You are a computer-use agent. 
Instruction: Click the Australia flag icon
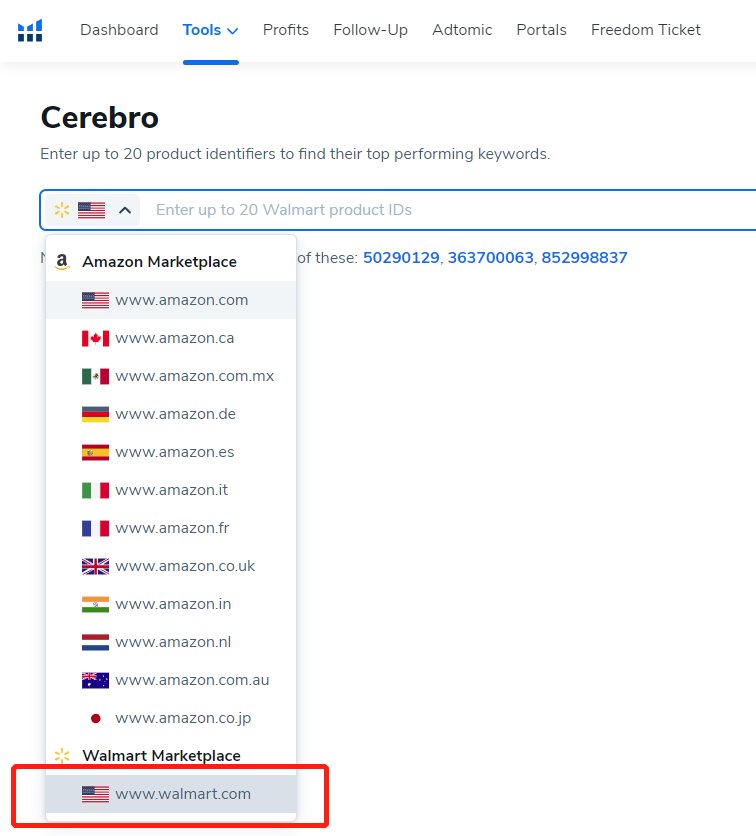(95, 680)
